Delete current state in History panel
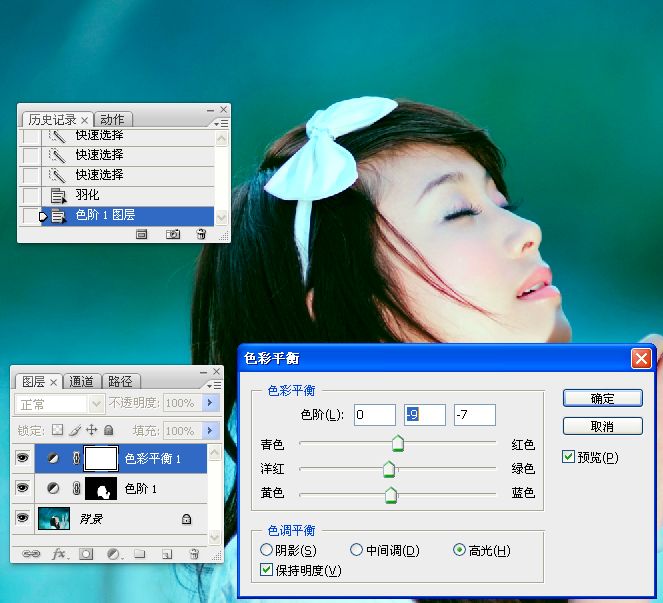 [x=201, y=234]
